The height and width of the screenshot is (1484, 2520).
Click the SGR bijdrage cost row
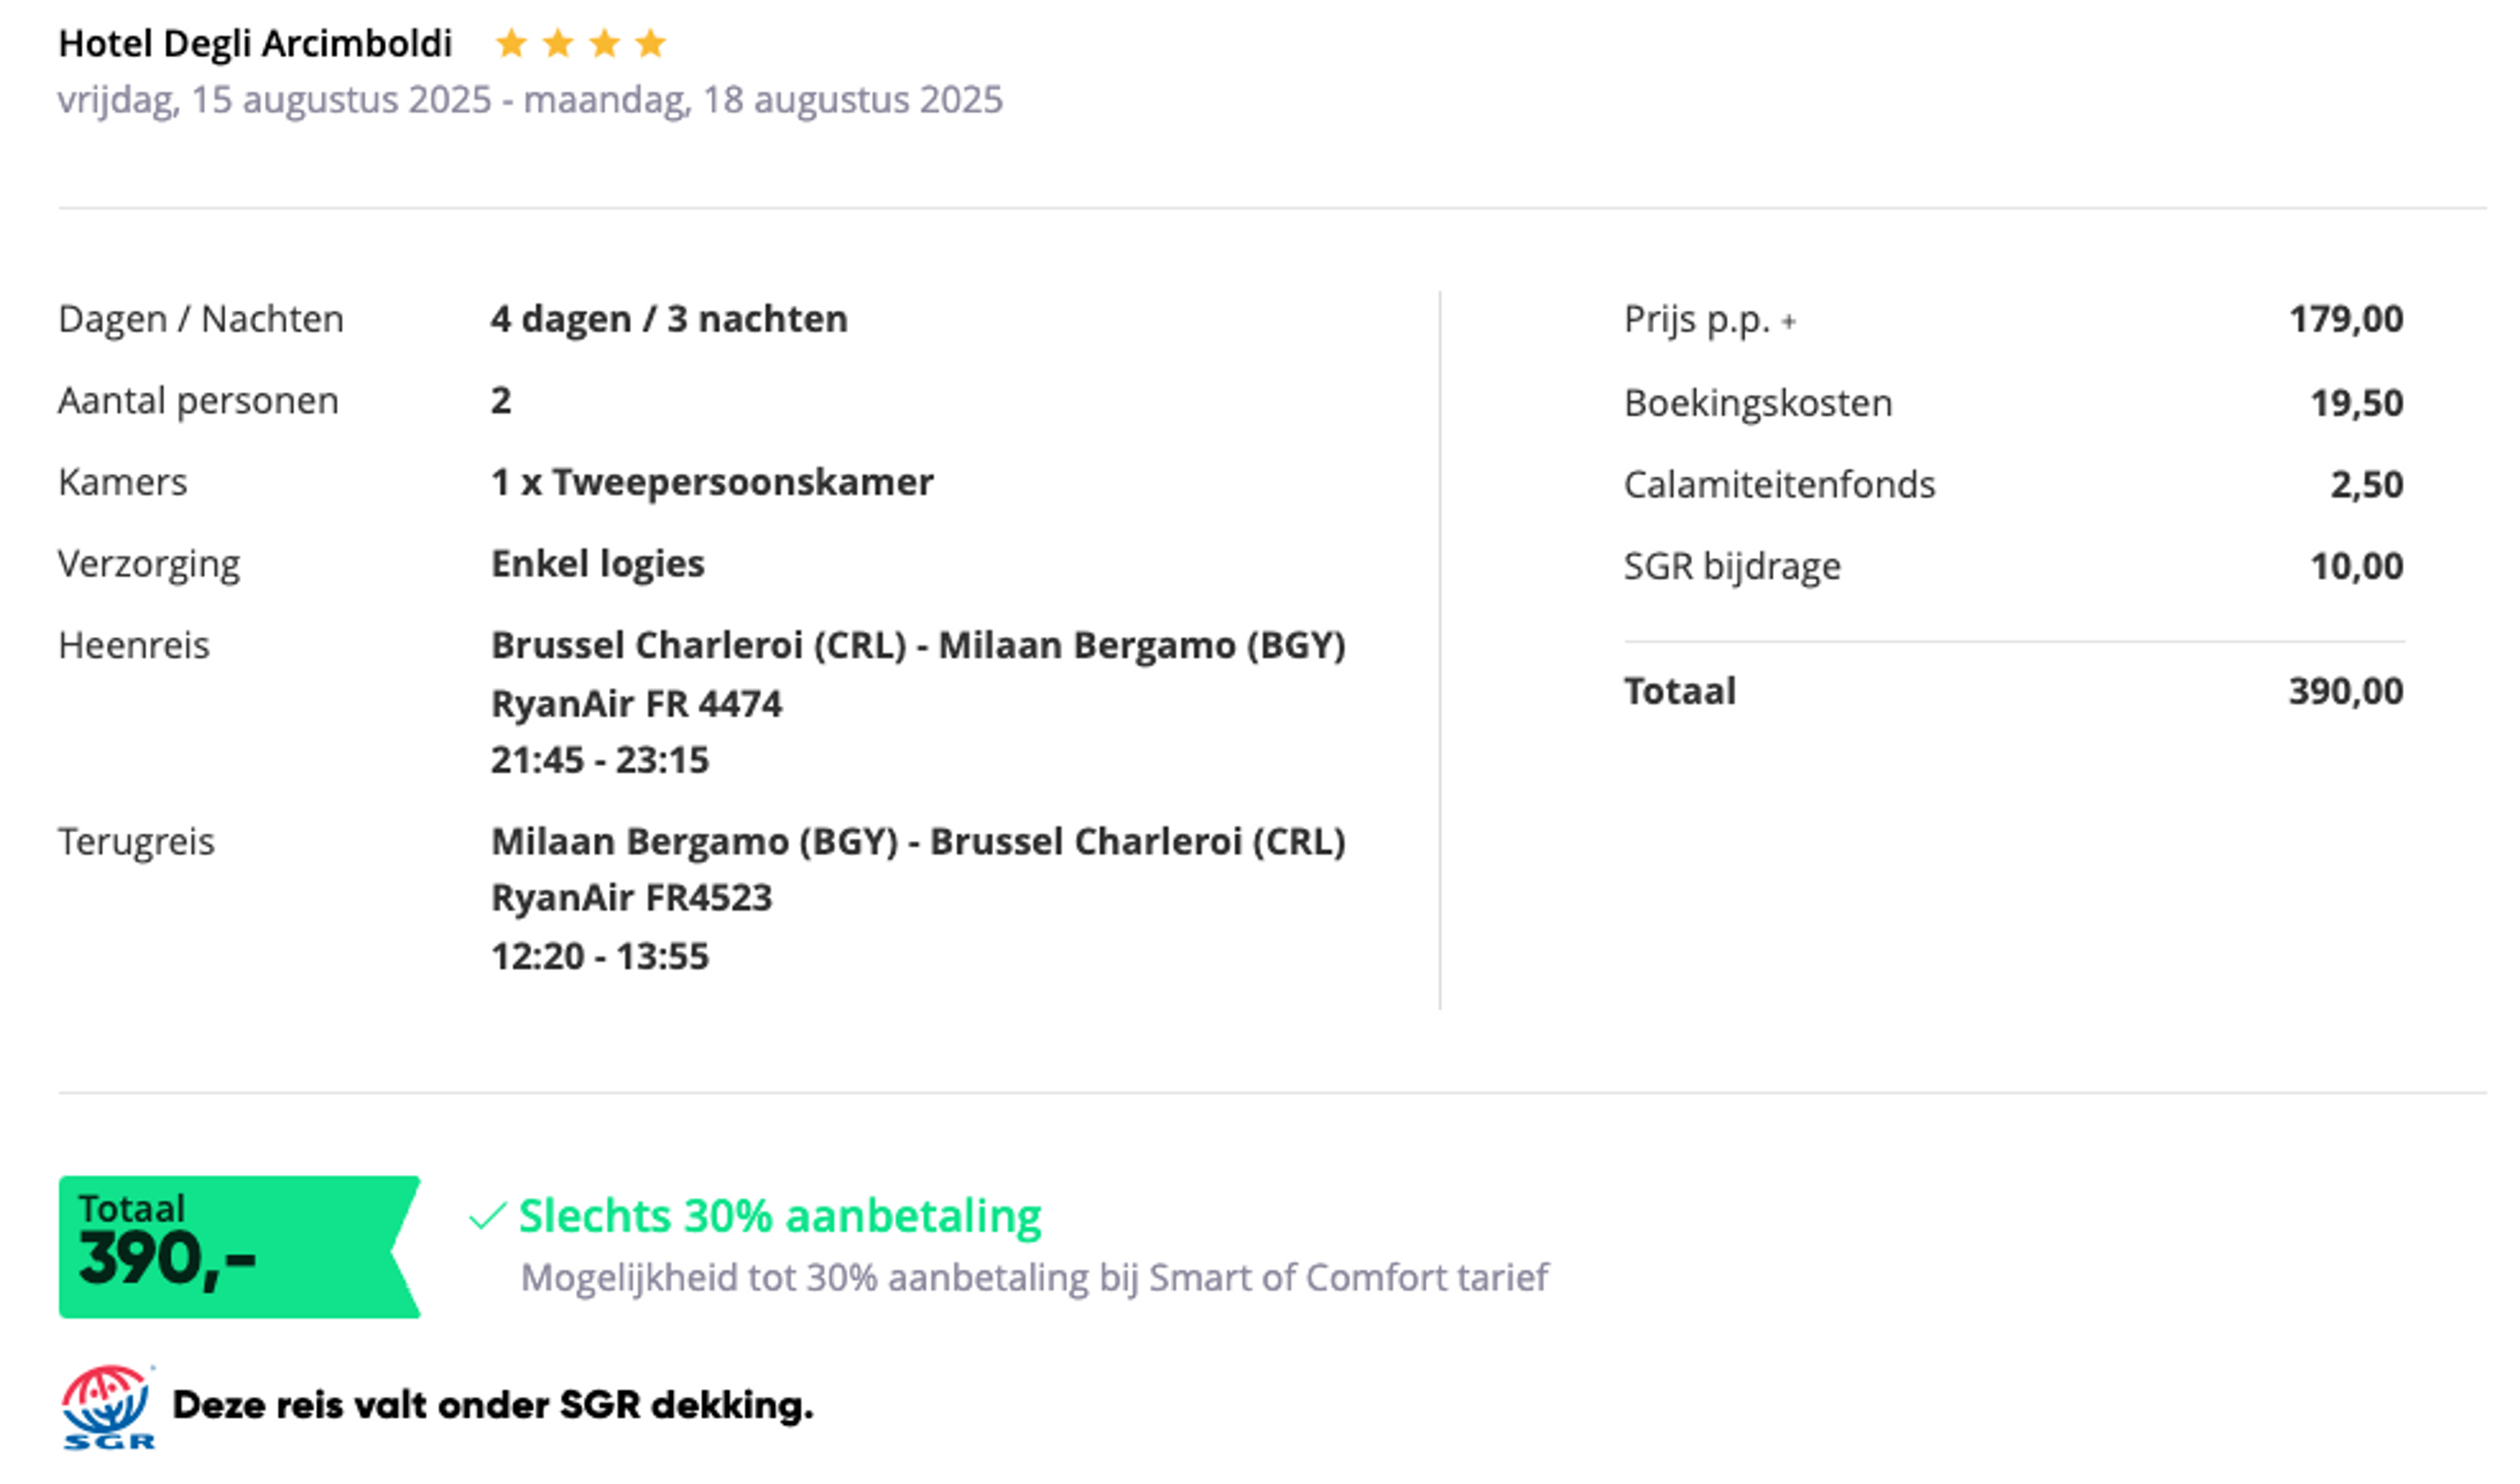[2013, 567]
